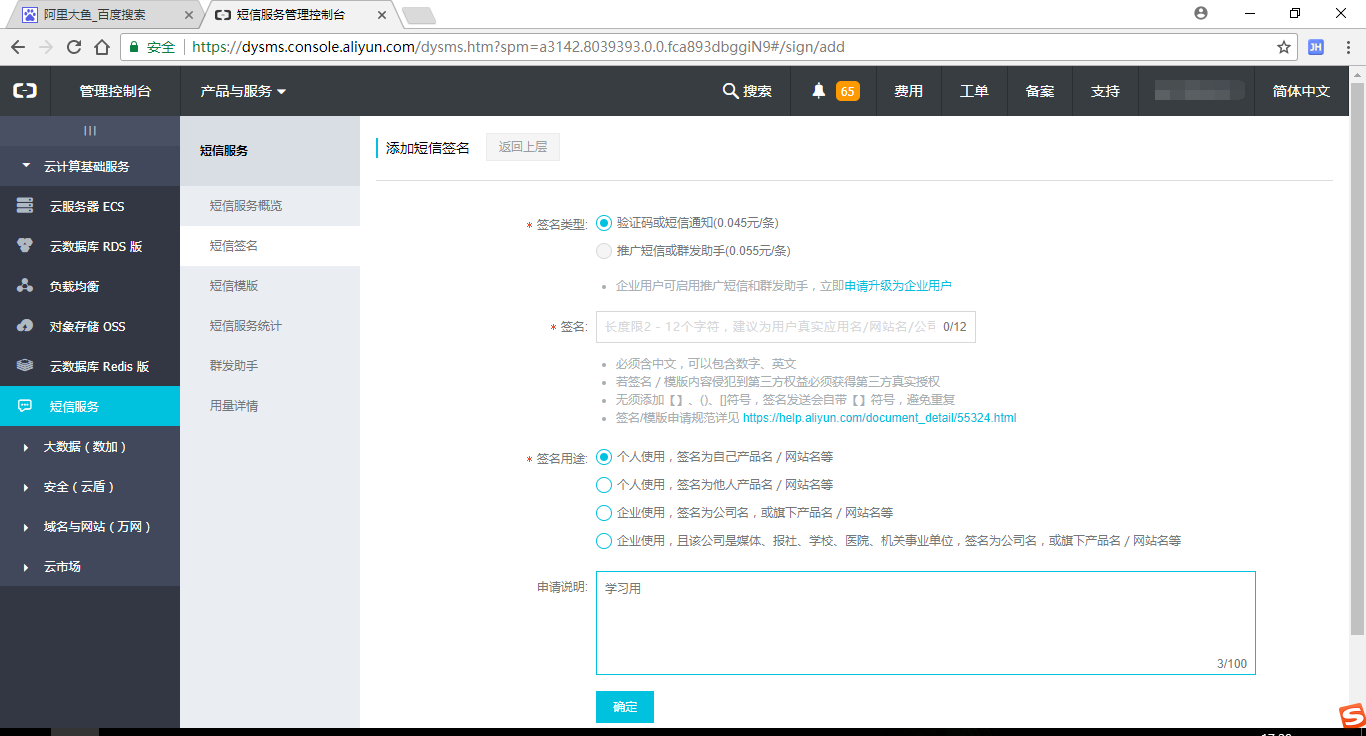The width and height of the screenshot is (1366, 736).
Task: Click the Aliyun logo icon
Action: pyautogui.click(x=25, y=91)
